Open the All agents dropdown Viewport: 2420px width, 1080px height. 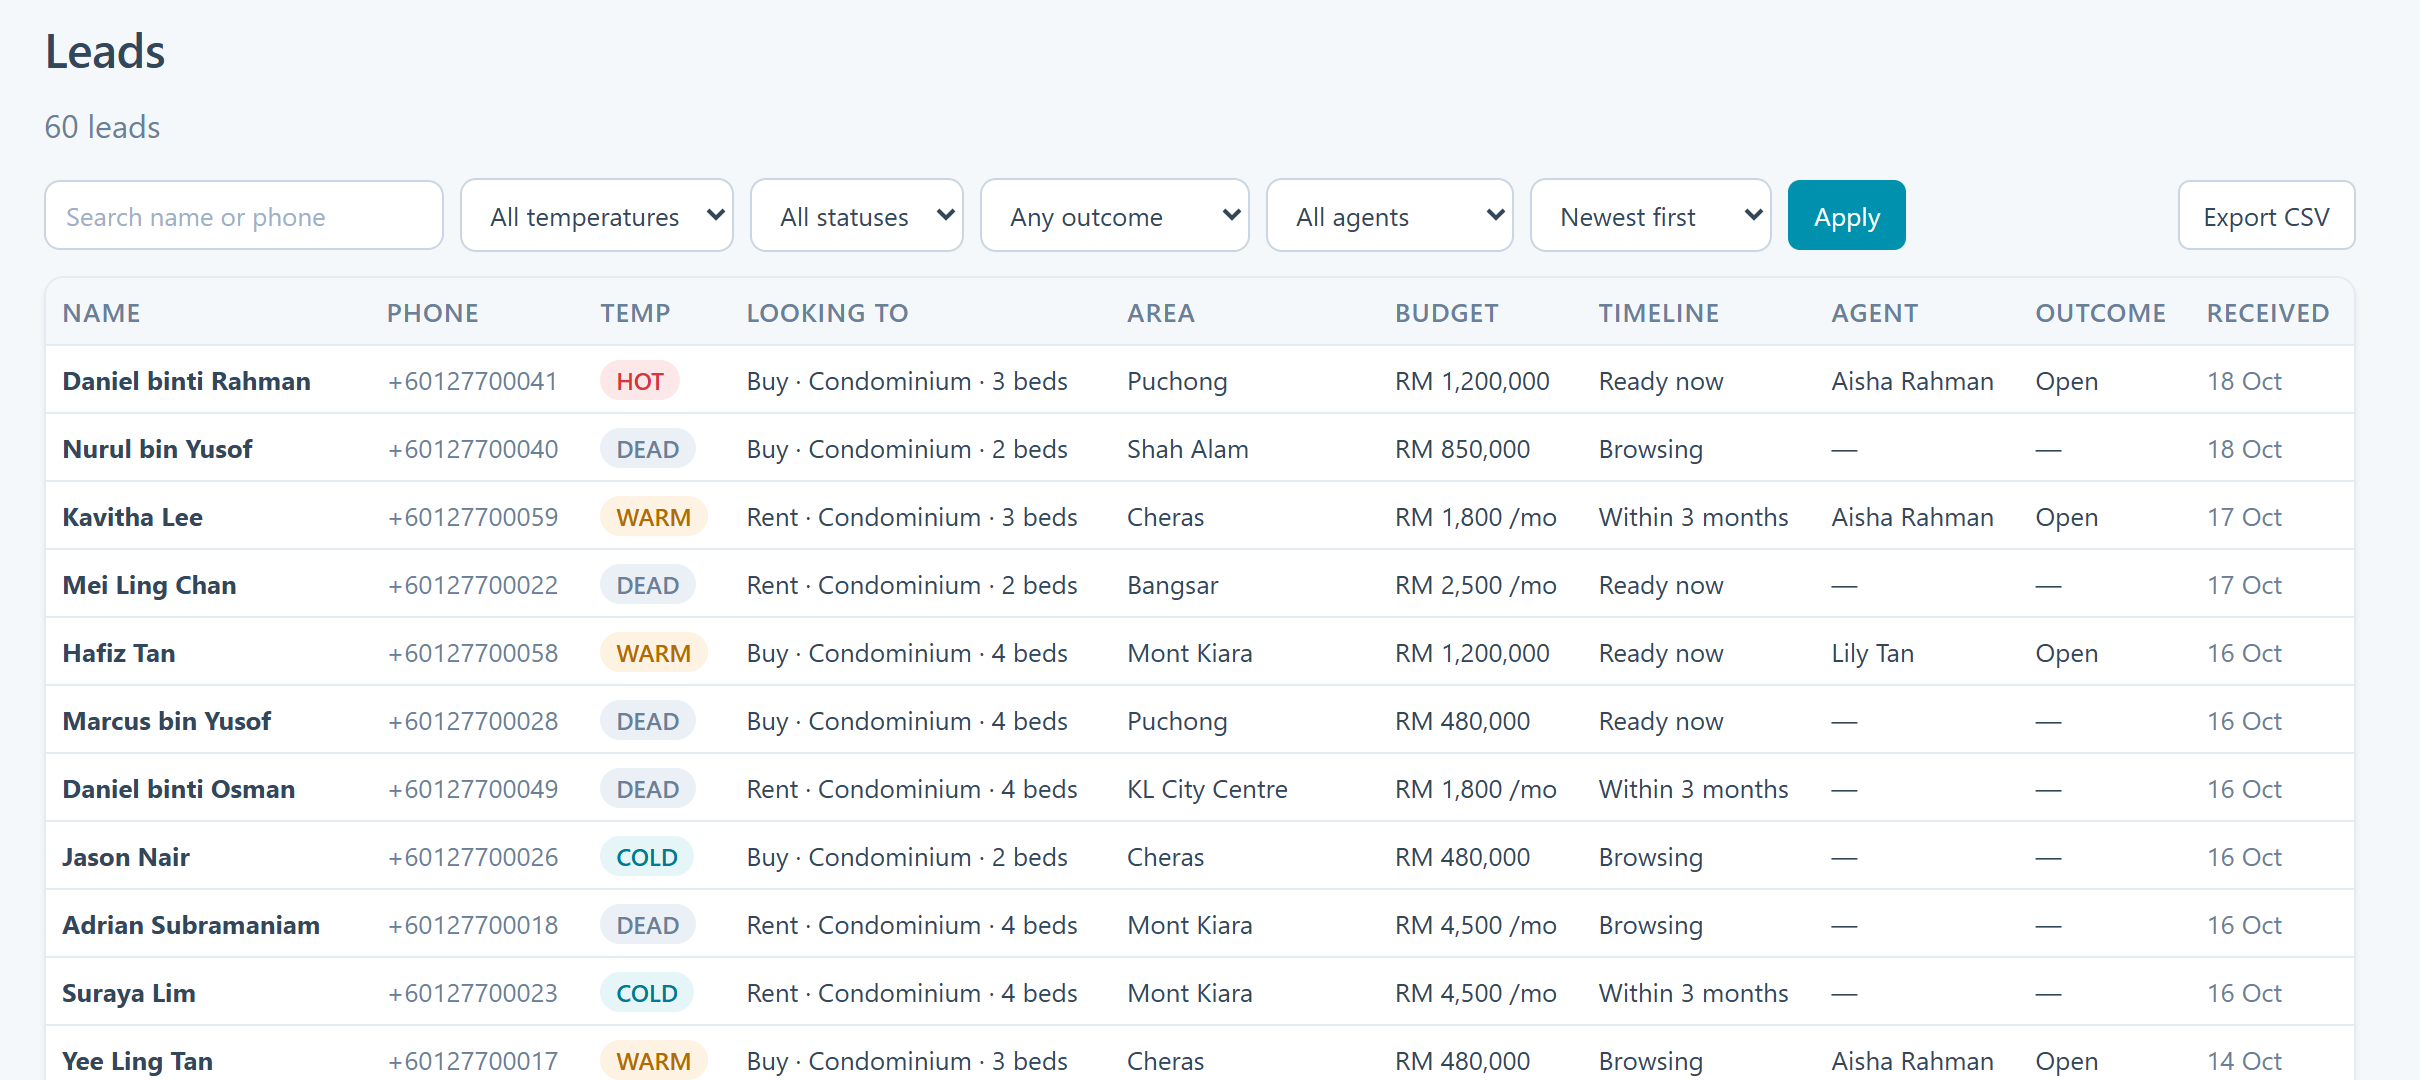click(1389, 215)
